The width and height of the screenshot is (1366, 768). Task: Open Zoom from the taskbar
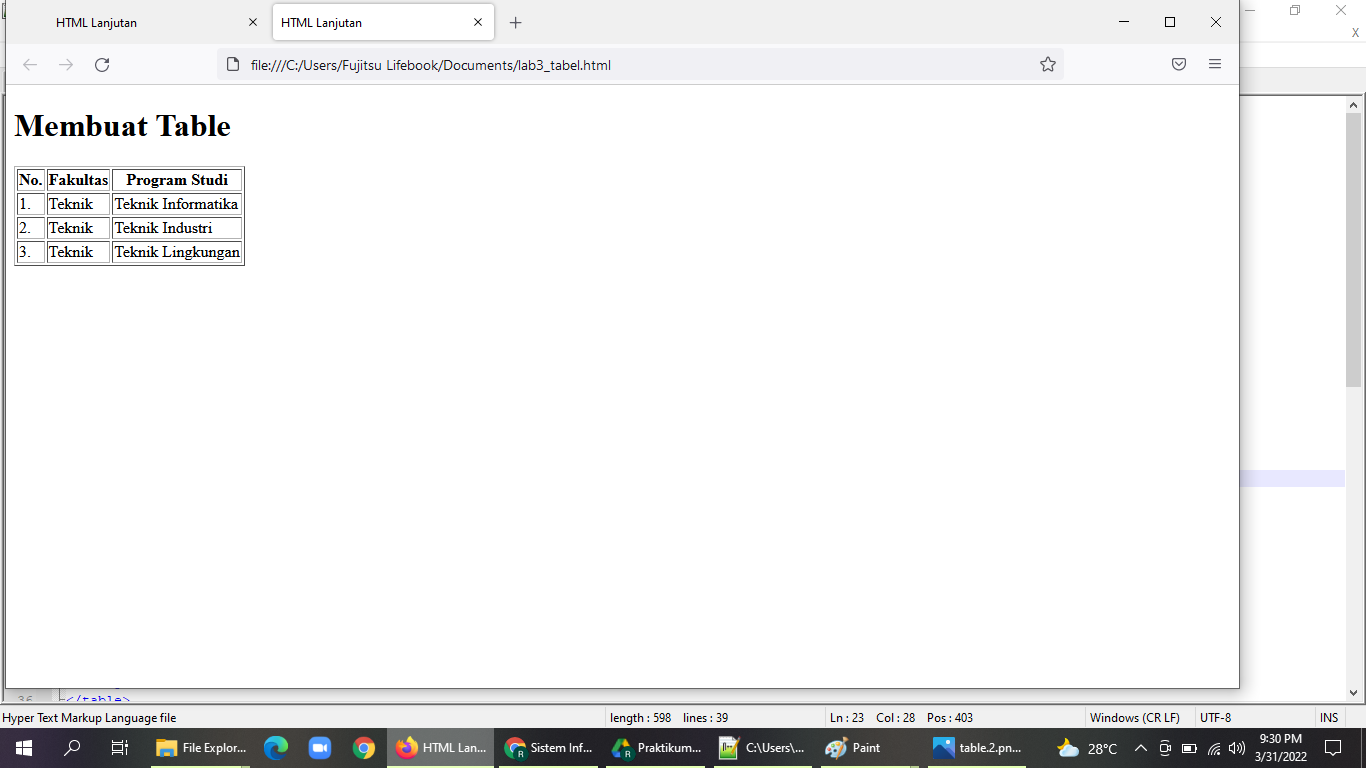(320, 748)
